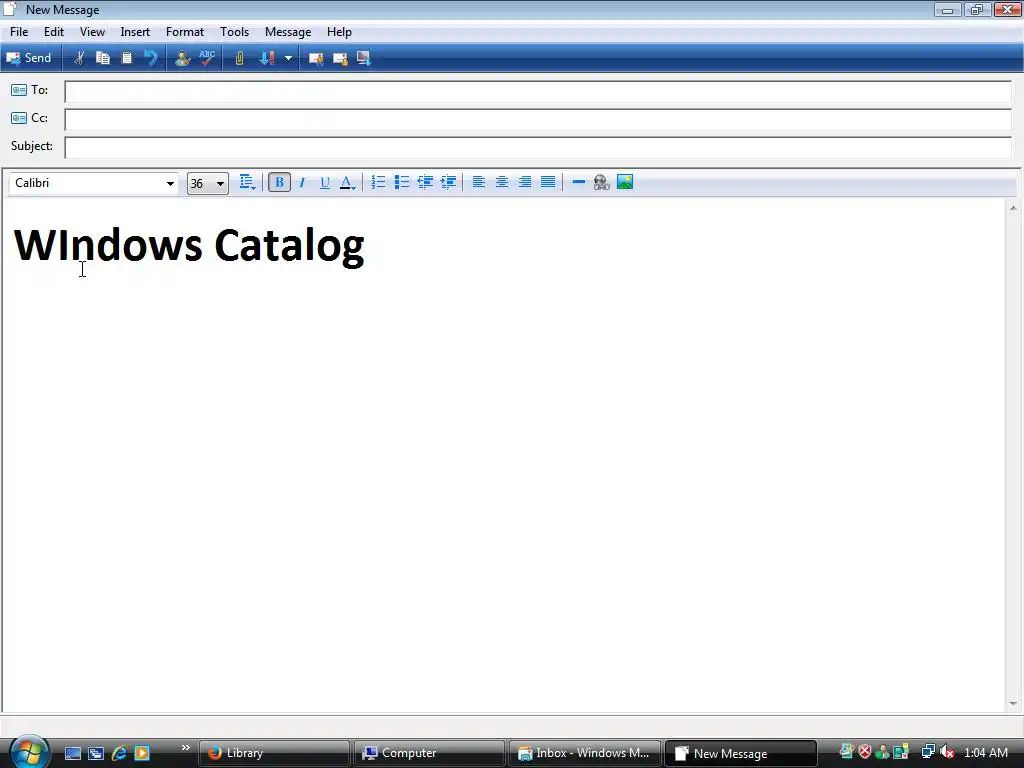
Task: Open address book via Cc: button
Action: 29,118
